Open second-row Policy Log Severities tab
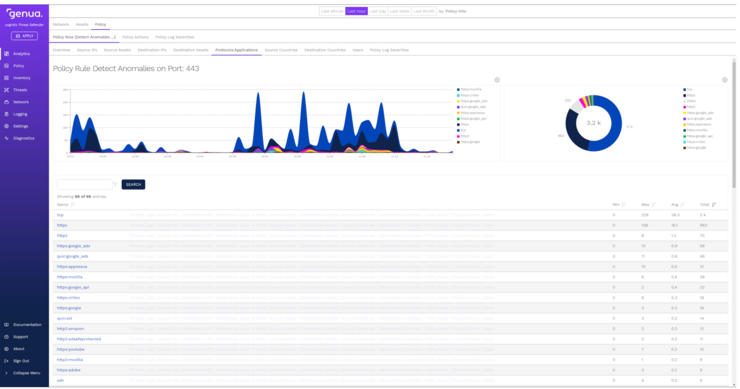This screenshot has width=740, height=389. click(175, 37)
